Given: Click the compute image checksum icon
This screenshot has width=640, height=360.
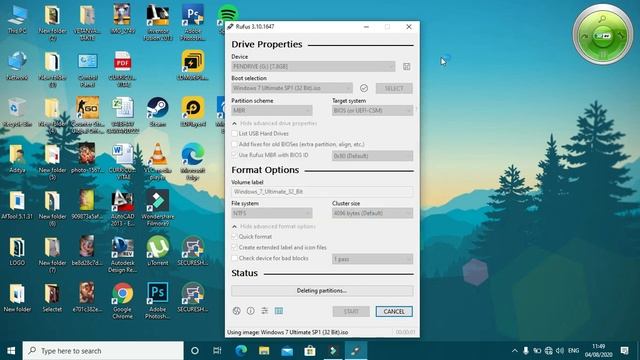Looking at the screenshot, I should click(x=364, y=88).
